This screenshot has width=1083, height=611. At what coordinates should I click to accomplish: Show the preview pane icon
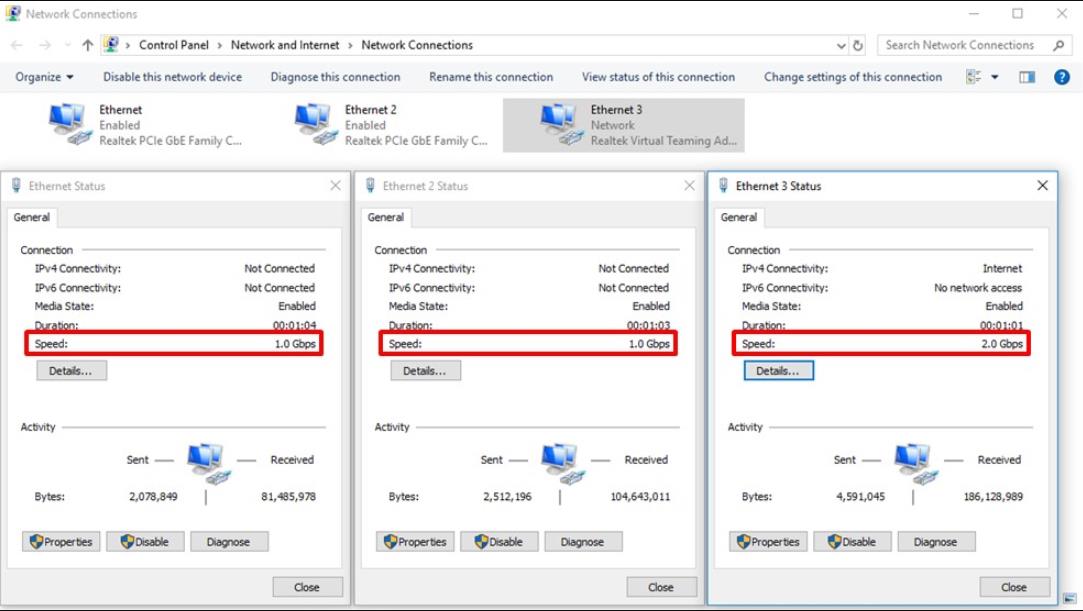1027,77
